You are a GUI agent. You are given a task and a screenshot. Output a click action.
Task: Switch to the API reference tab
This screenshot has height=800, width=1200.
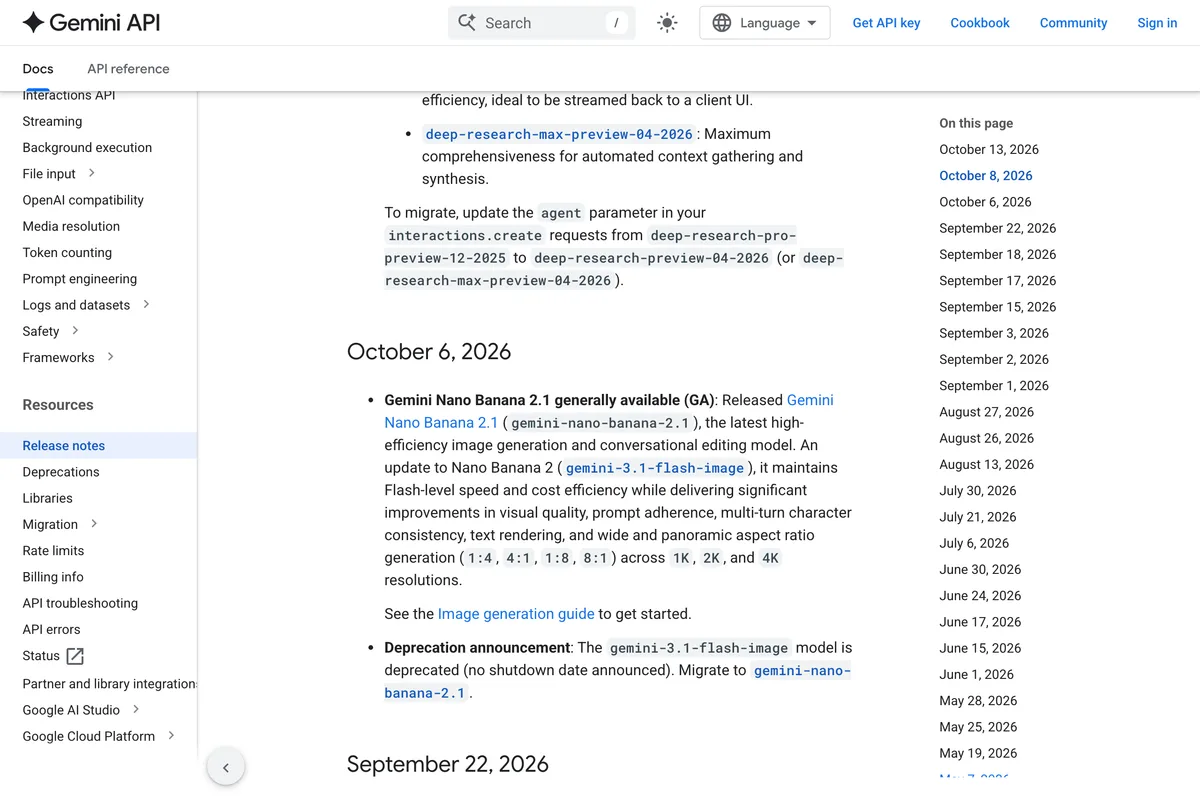128,69
